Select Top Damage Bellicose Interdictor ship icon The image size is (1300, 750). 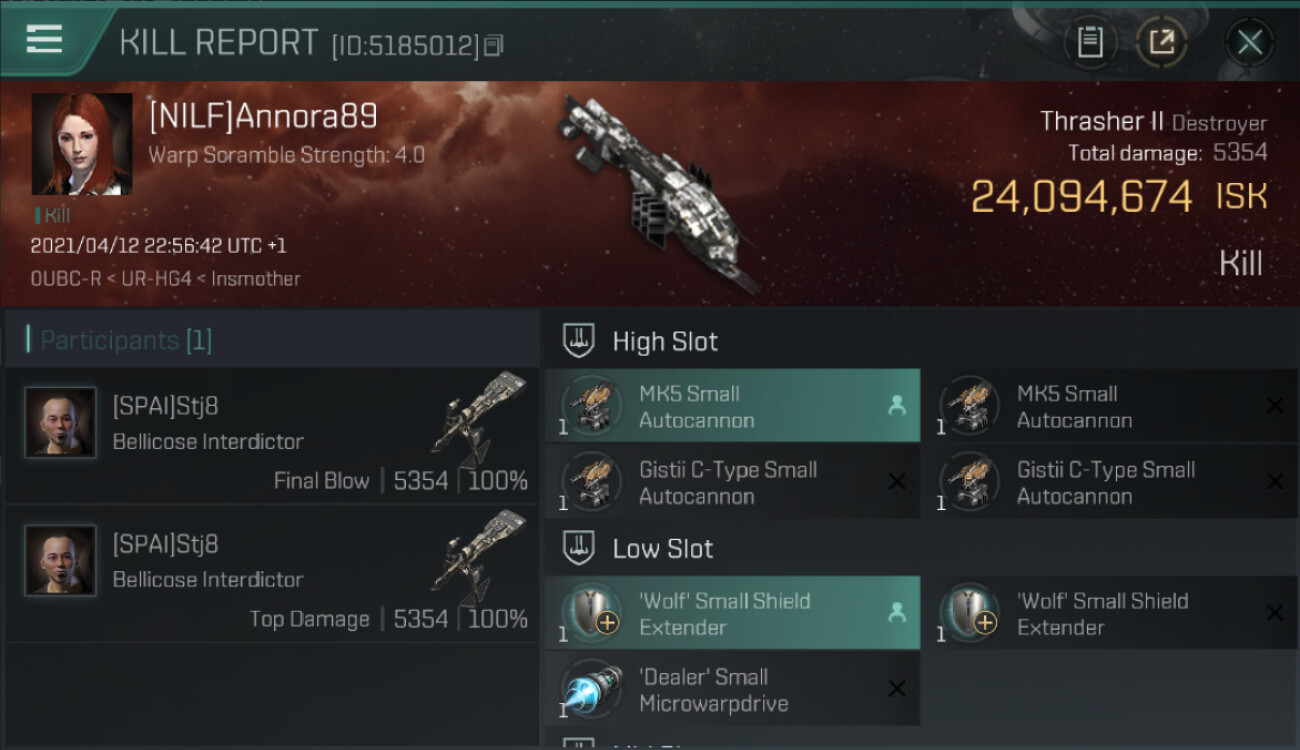(479, 556)
